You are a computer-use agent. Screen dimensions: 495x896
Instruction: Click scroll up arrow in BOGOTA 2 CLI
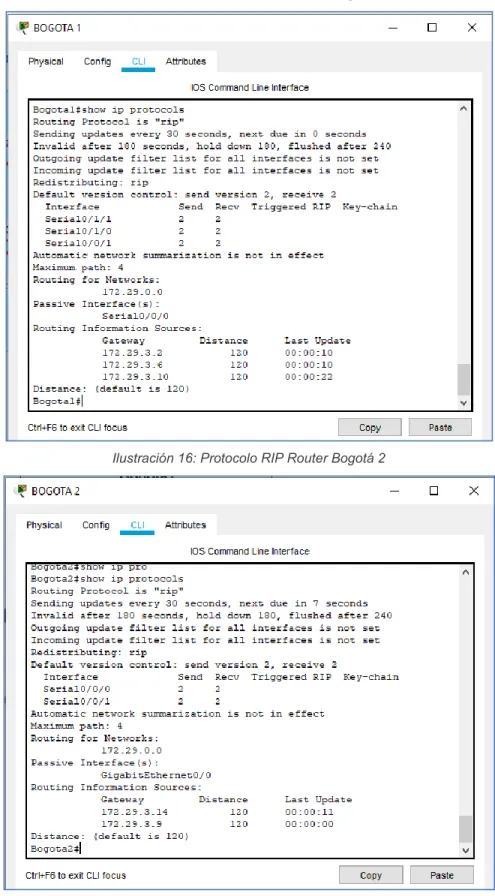pyautogui.click(x=465, y=572)
